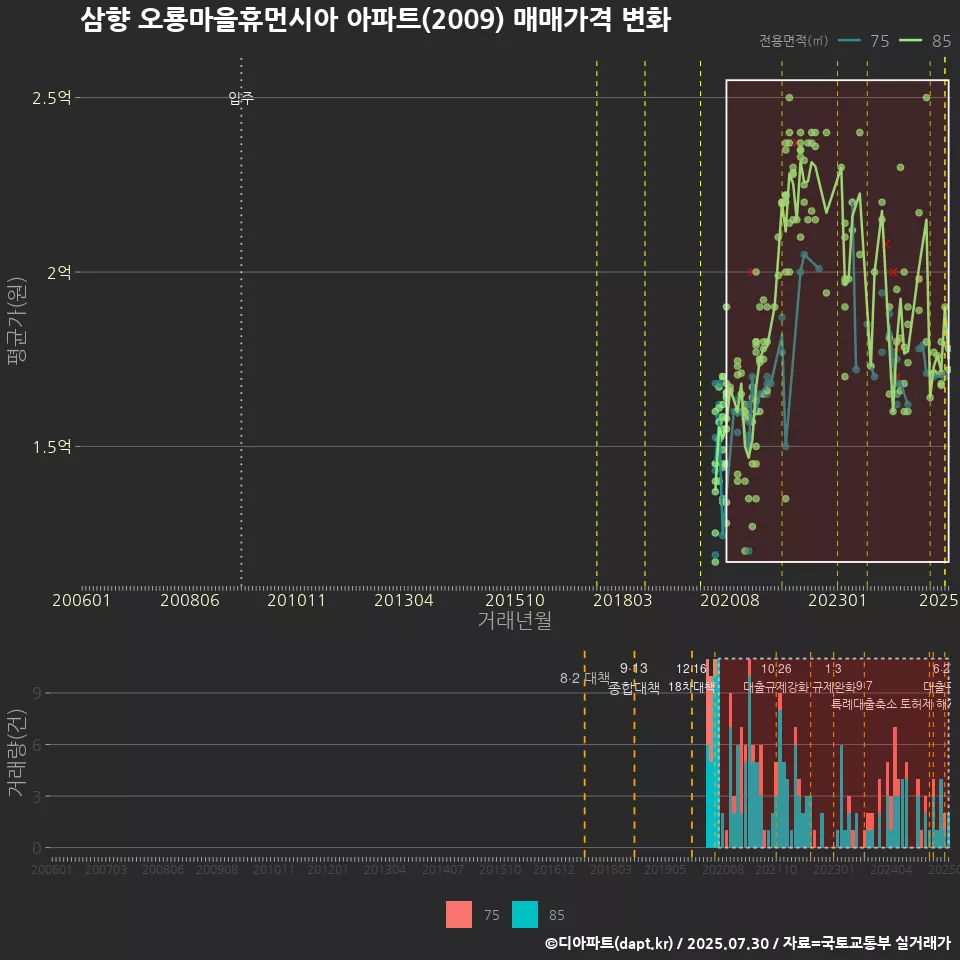Select the 85 line legend entry at top

tap(925, 41)
